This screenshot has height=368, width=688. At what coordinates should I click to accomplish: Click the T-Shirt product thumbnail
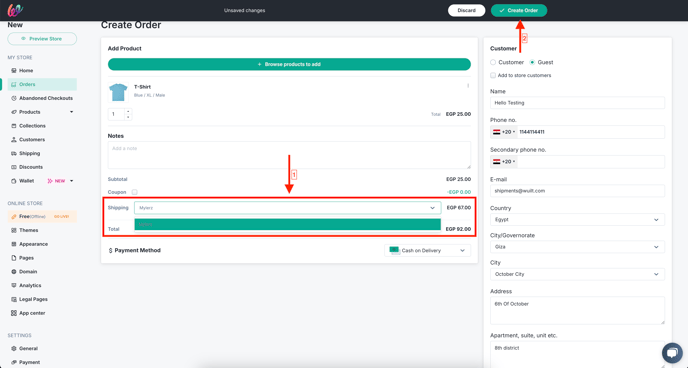(118, 93)
